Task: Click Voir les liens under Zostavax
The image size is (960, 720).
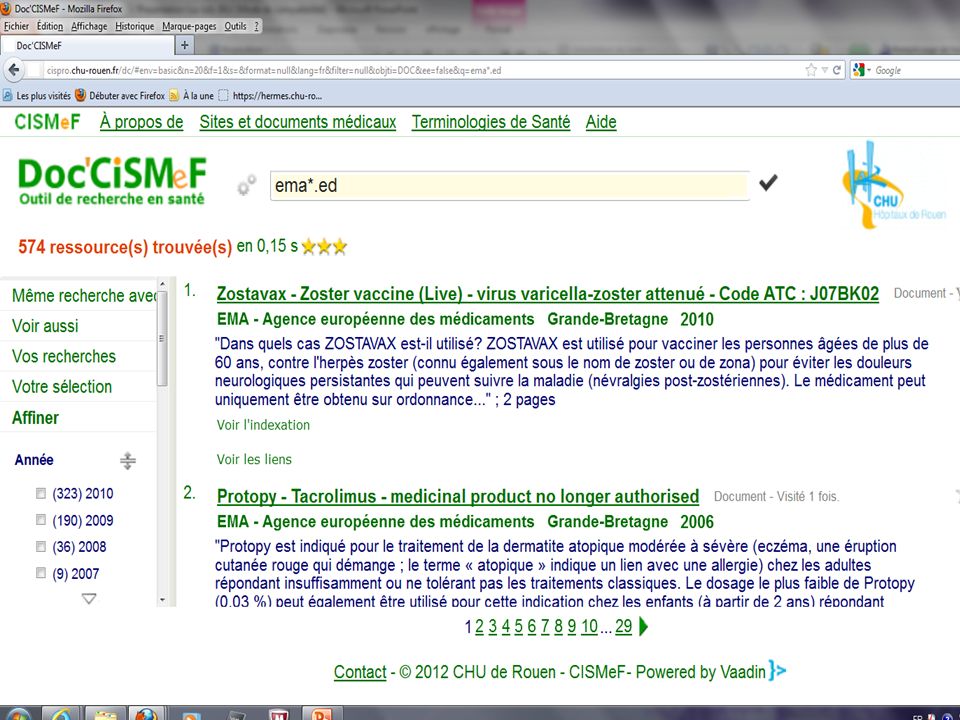Action: click(254, 459)
